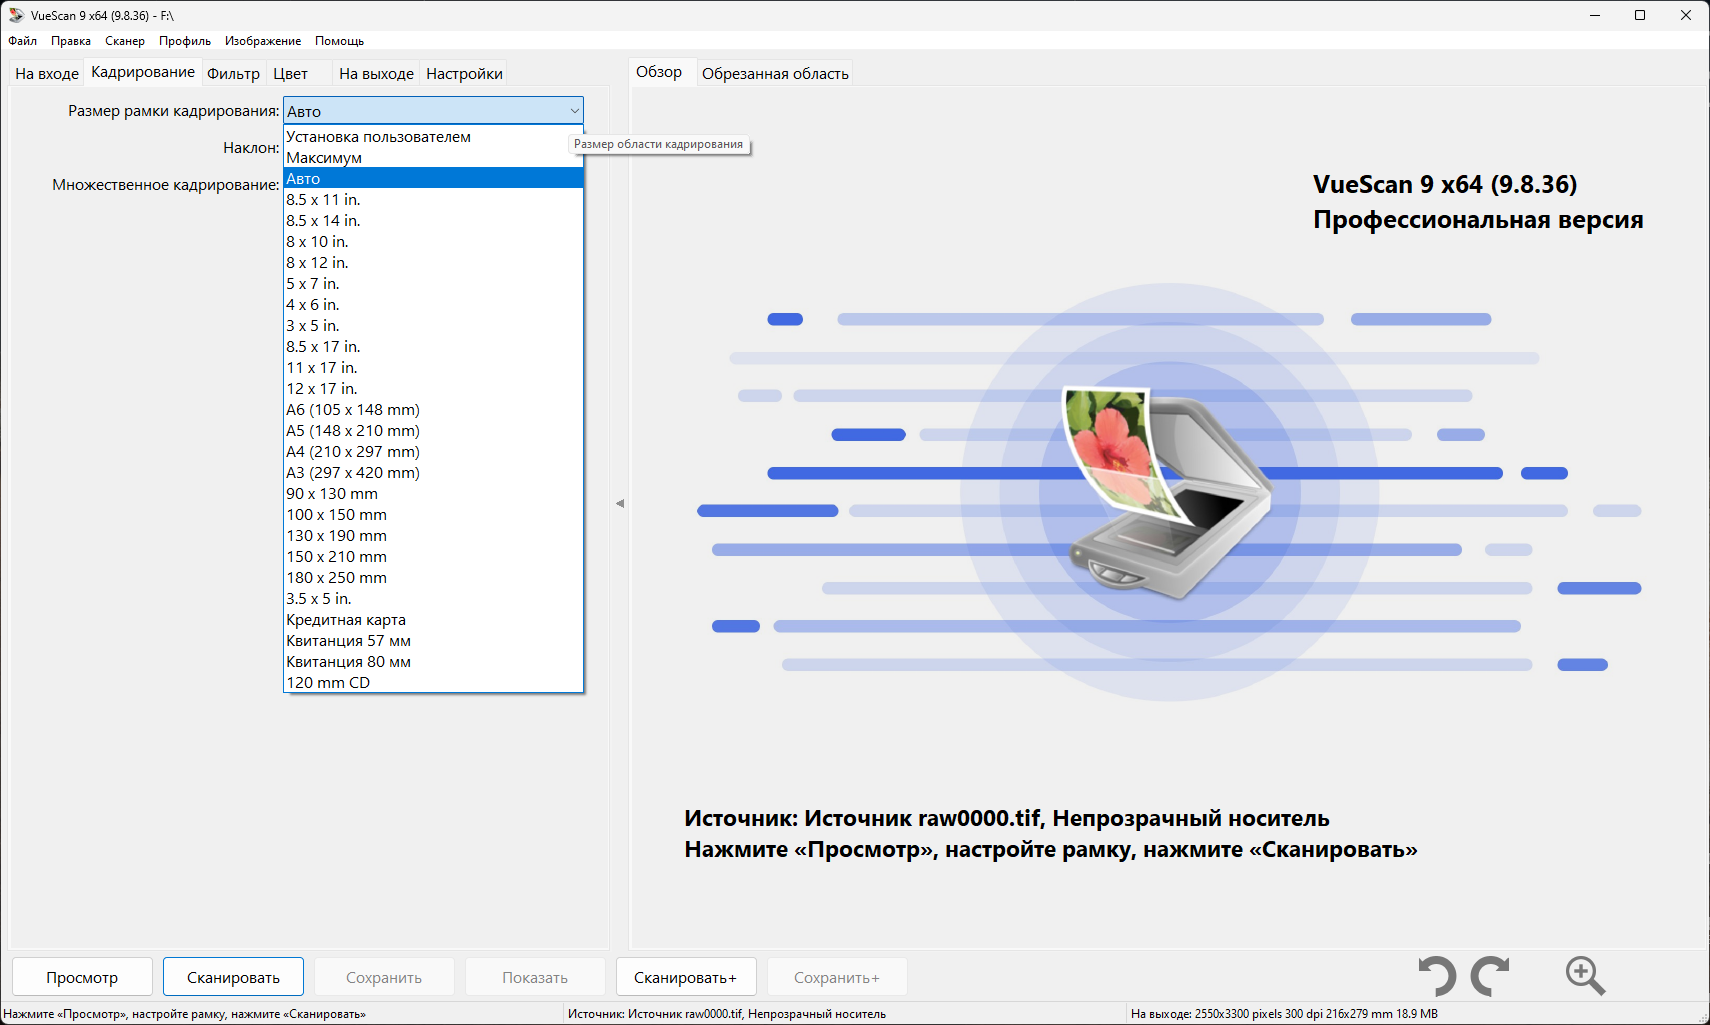This screenshot has height=1025, width=1710.
Task: Select the 150 x 210 mm size
Action: point(433,556)
